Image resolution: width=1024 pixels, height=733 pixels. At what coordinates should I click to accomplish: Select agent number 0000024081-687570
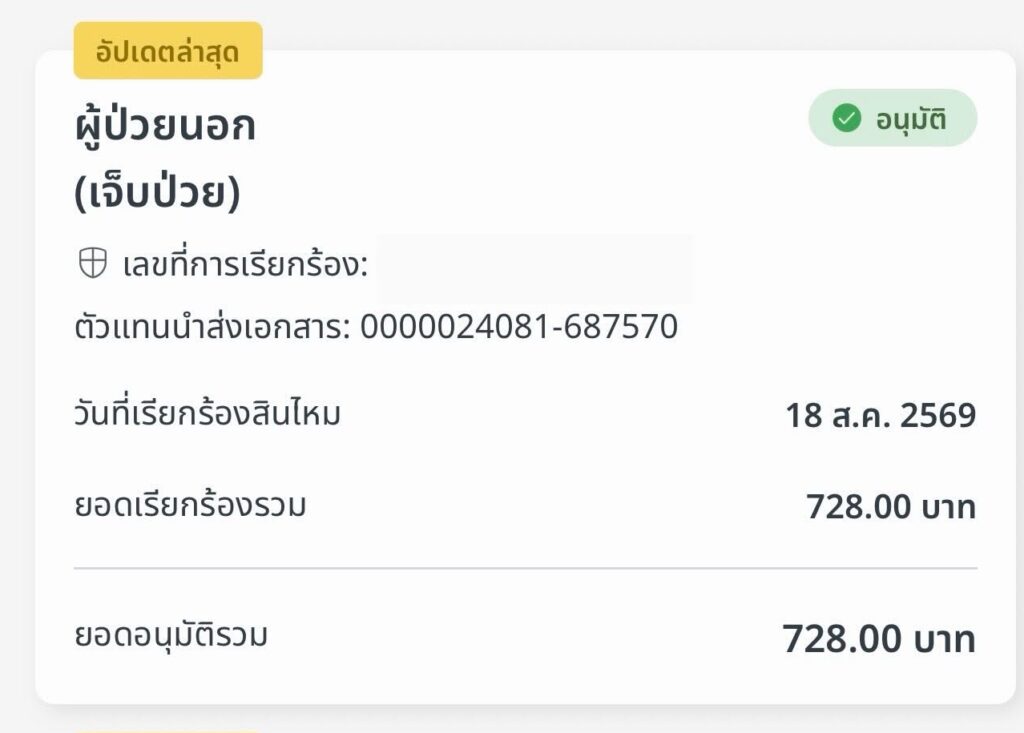519,326
